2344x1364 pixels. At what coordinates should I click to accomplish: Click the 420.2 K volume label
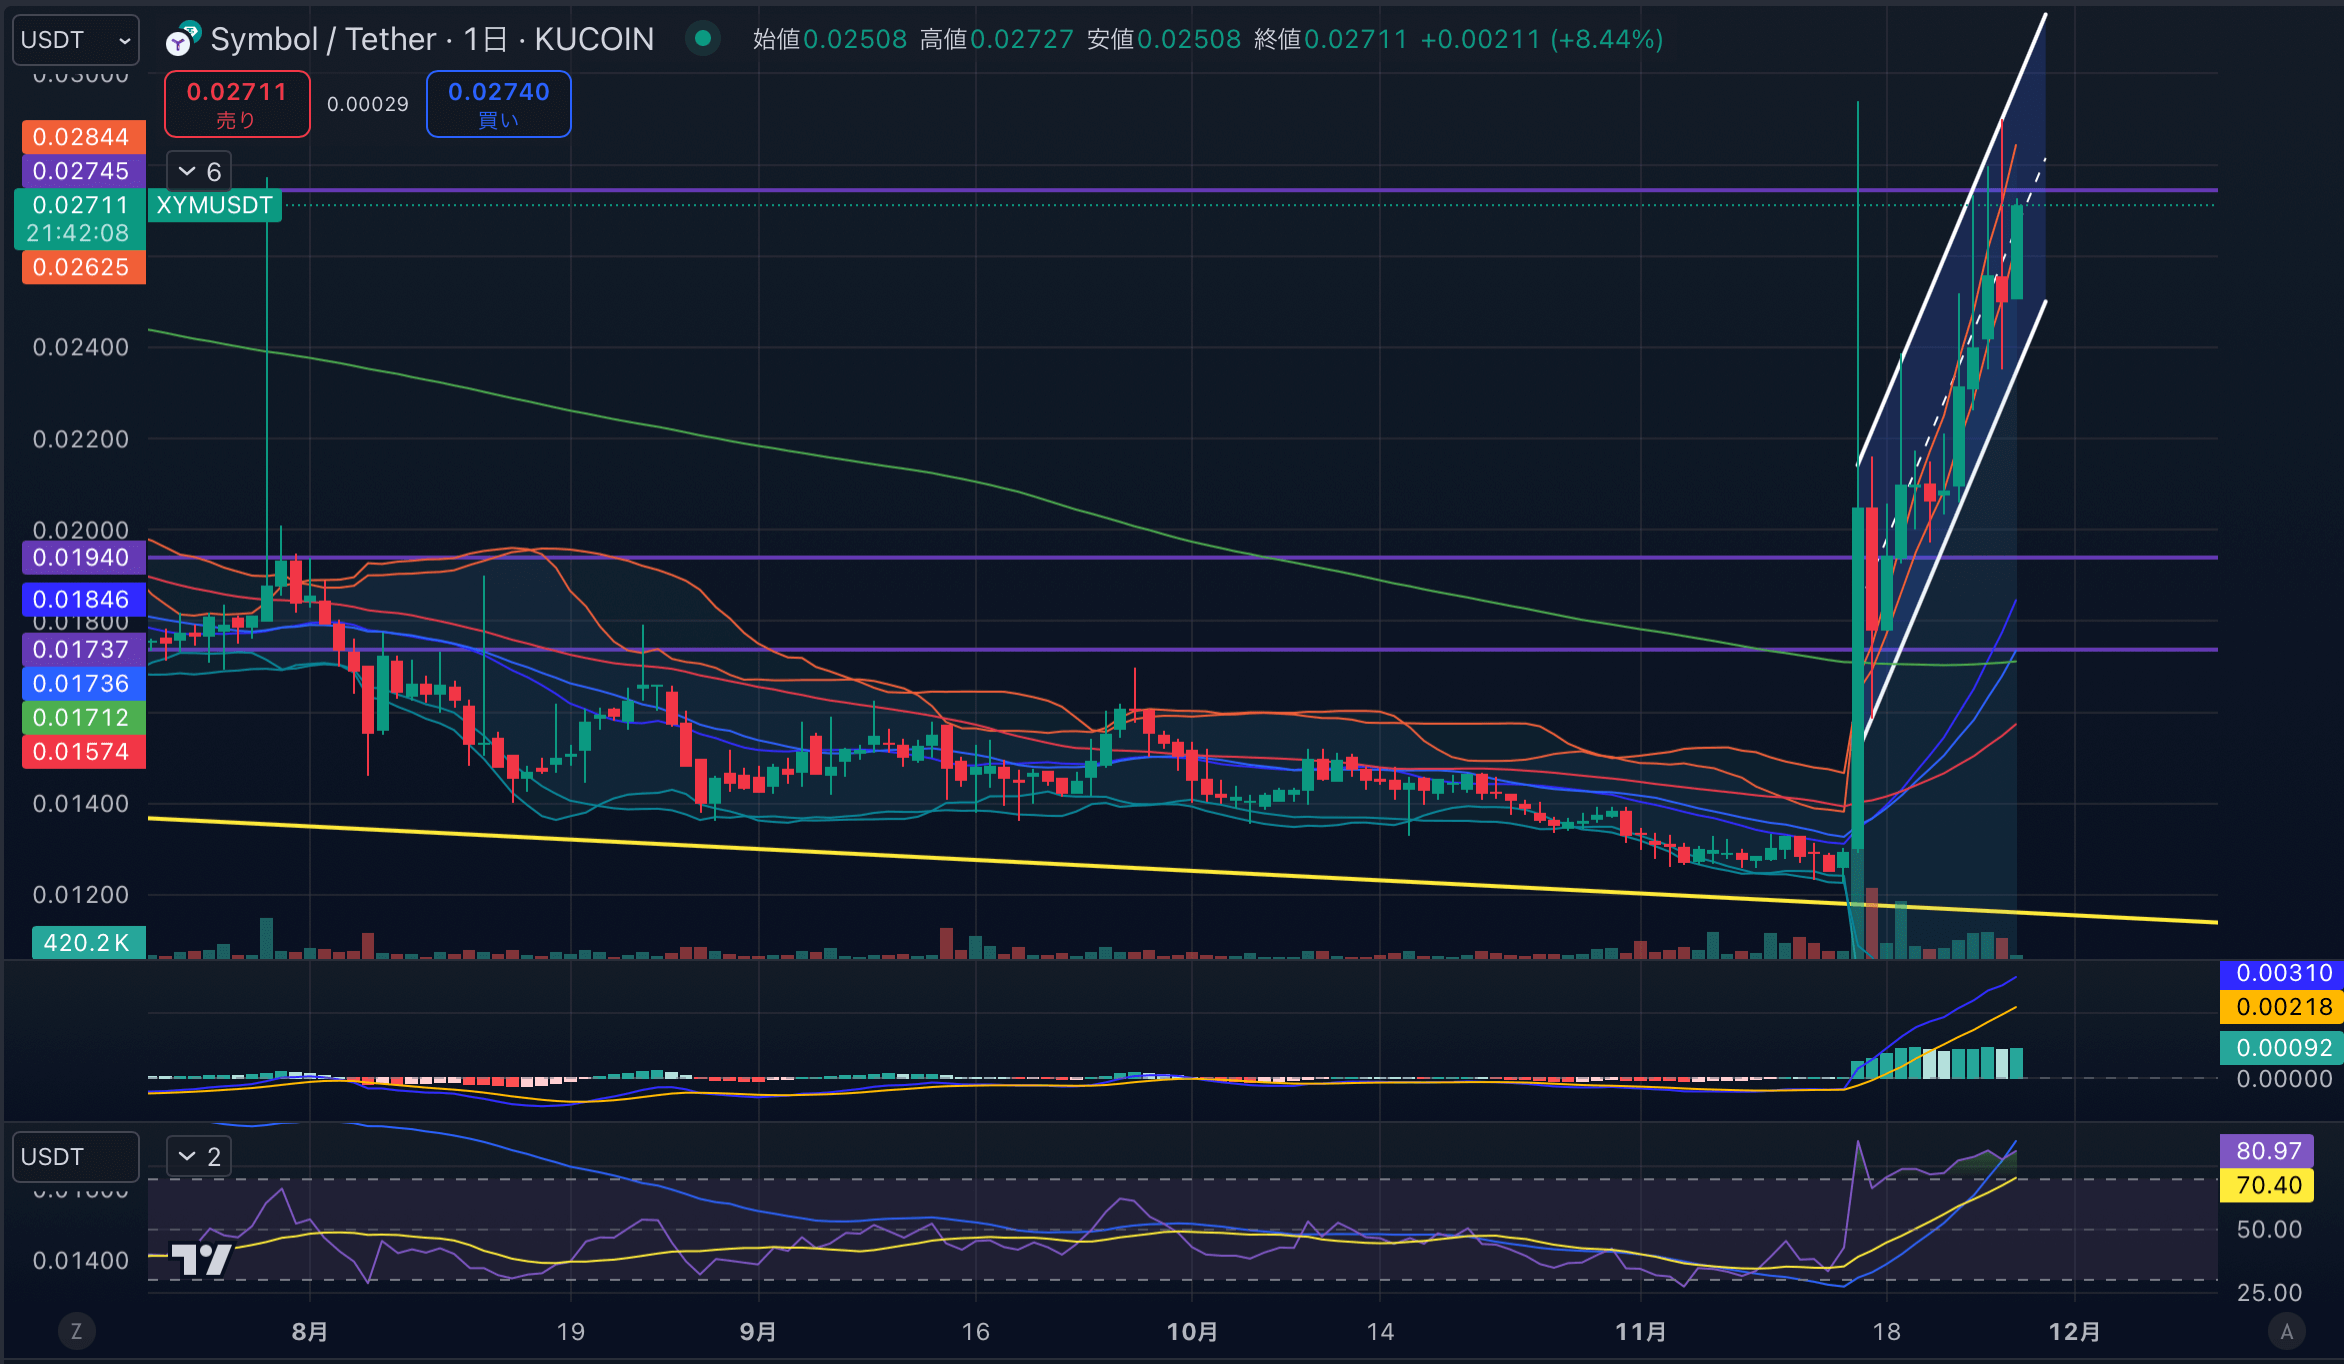click(88, 943)
